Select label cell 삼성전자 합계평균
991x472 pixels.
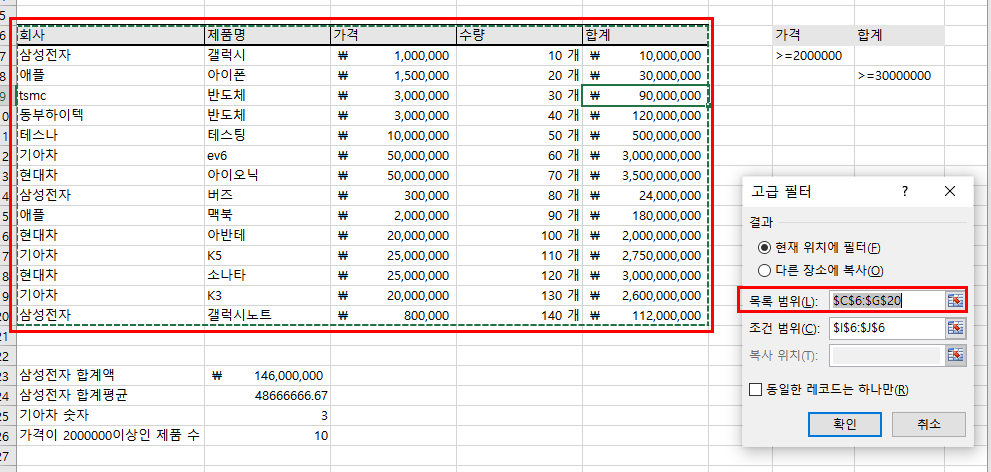click(x=111, y=396)
